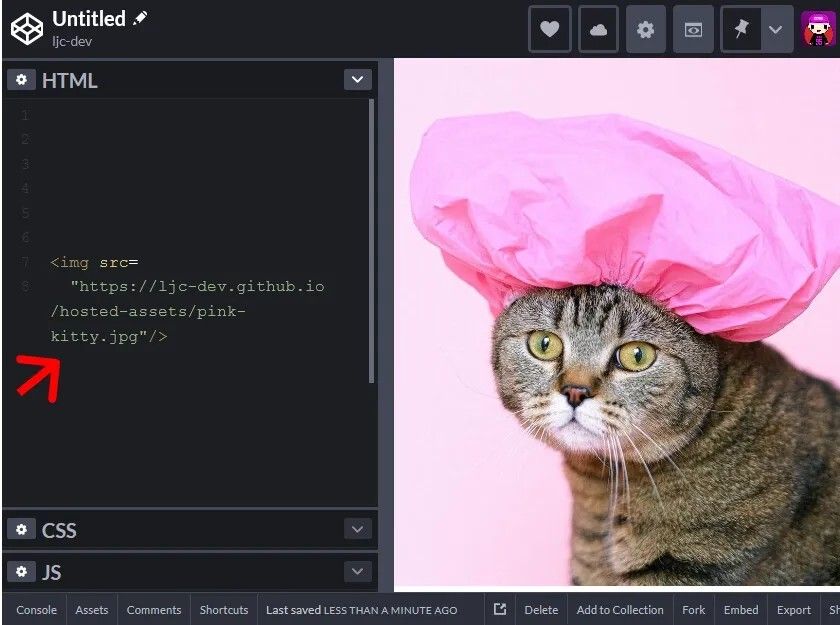The image size is (840, 625).
Task: Click the change view layout icon
Action: tap(693, 29)
